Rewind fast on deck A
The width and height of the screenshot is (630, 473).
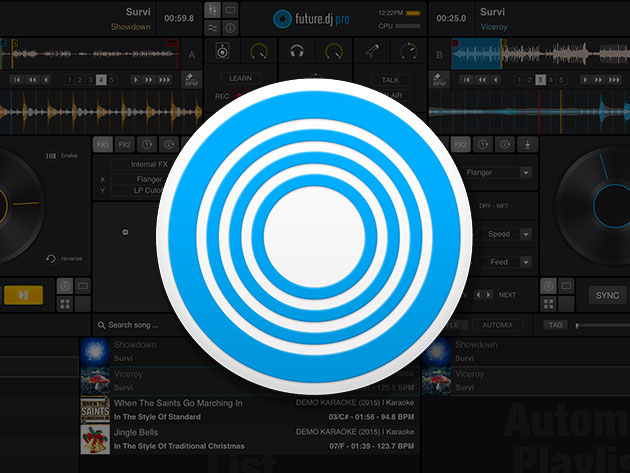[32, 80]
